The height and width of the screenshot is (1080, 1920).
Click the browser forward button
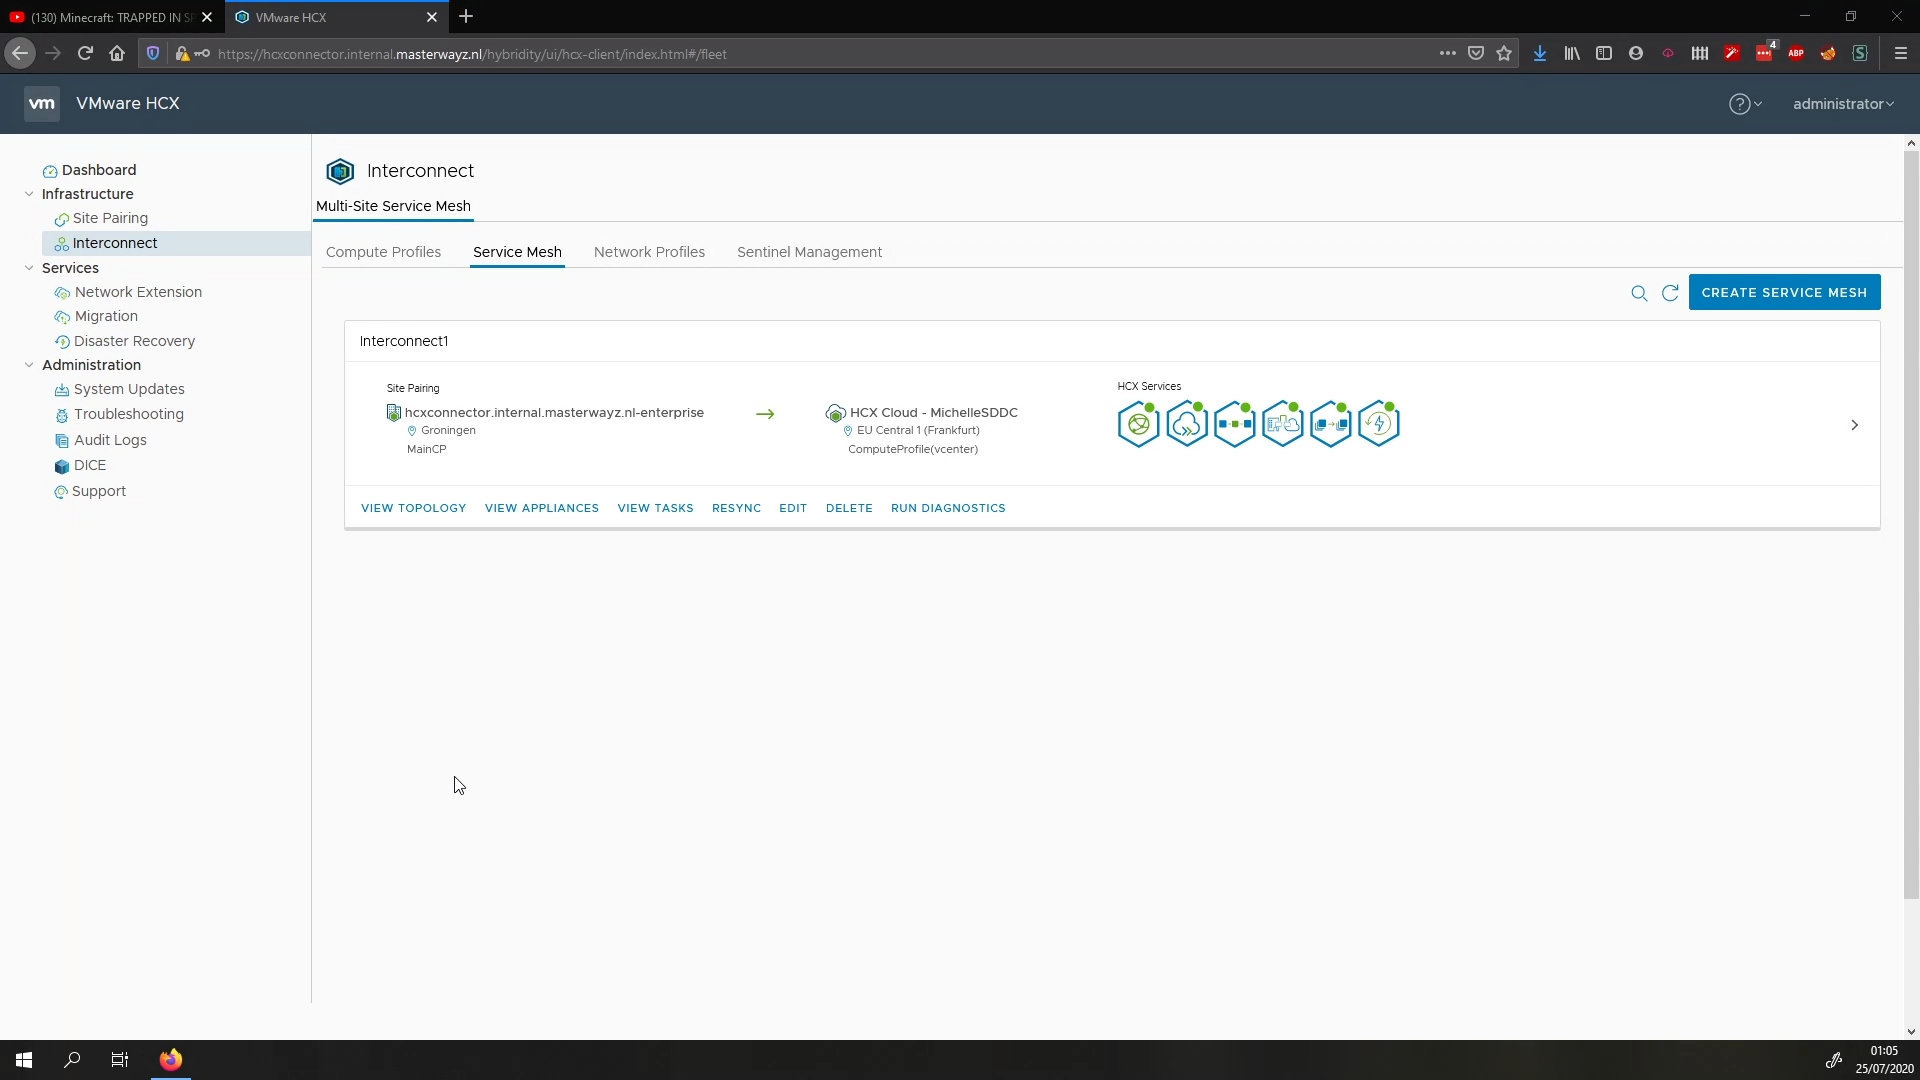(53, 54)
